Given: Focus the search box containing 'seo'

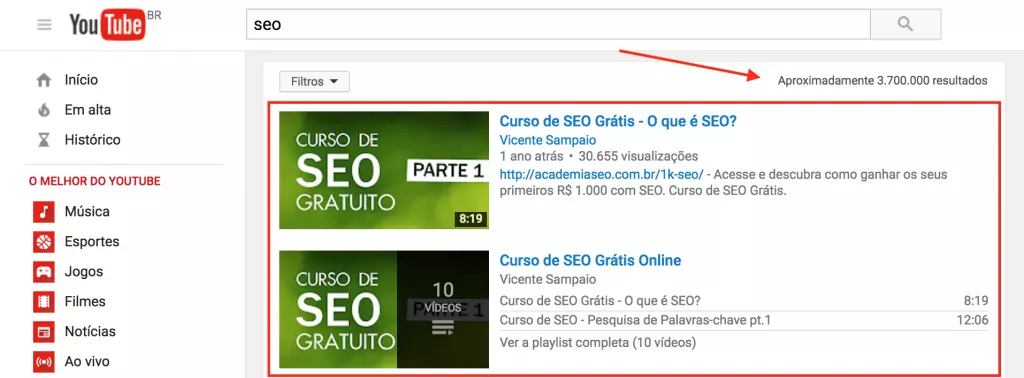Looking at the screenshot, I should pyautogui.click(x=558, y=24).
